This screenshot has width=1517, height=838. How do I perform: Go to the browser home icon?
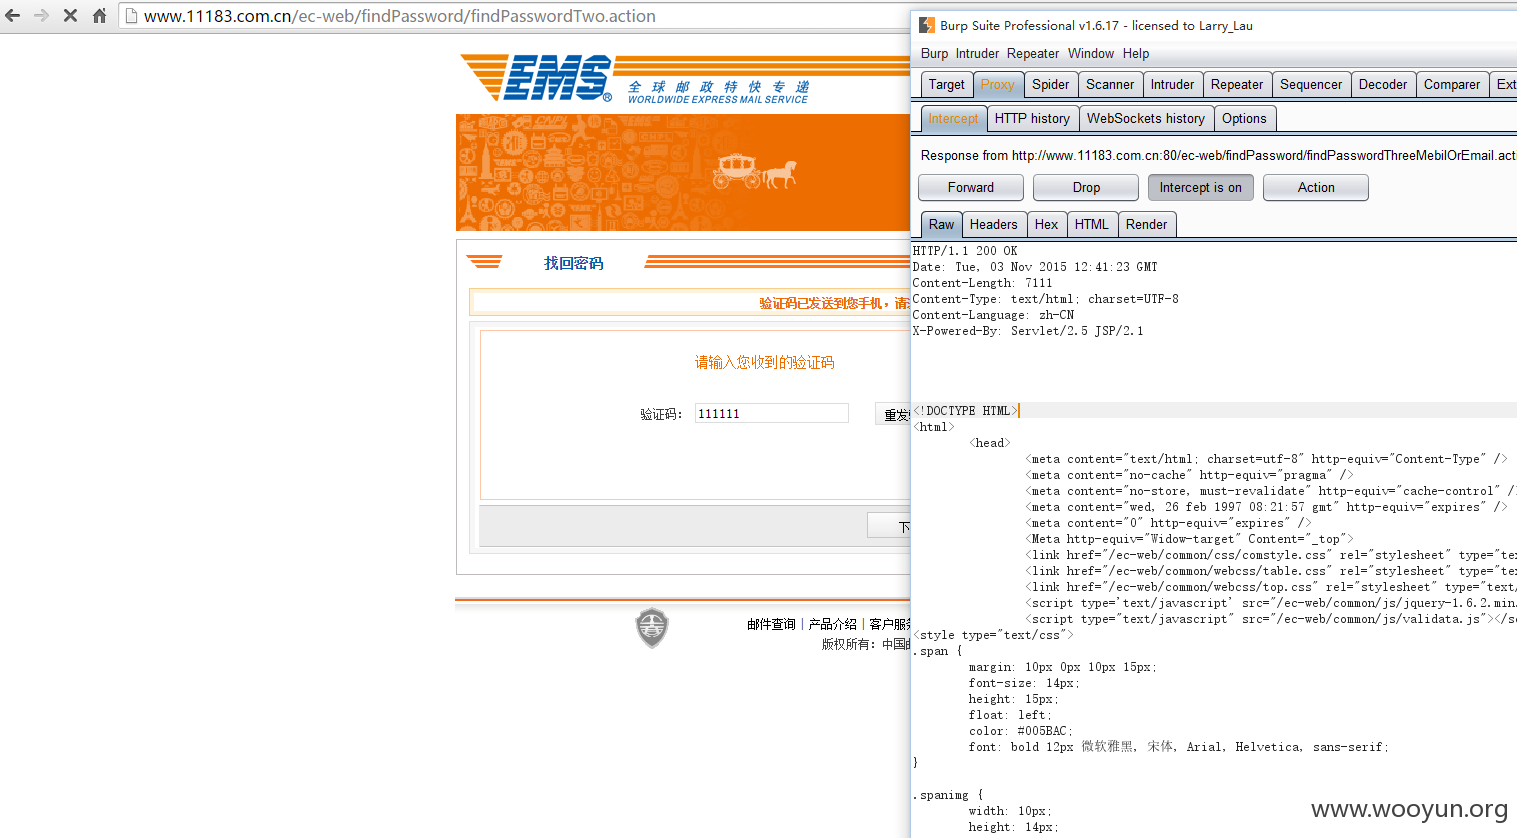click(x=99, y=16)
